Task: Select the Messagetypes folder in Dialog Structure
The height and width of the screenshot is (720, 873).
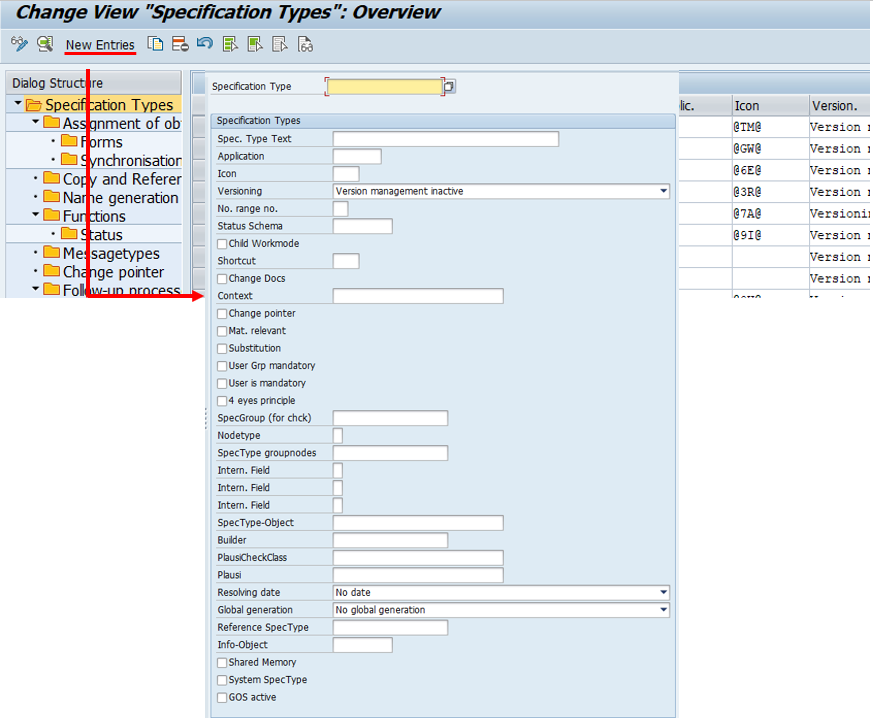Action: tap(110, 253)
